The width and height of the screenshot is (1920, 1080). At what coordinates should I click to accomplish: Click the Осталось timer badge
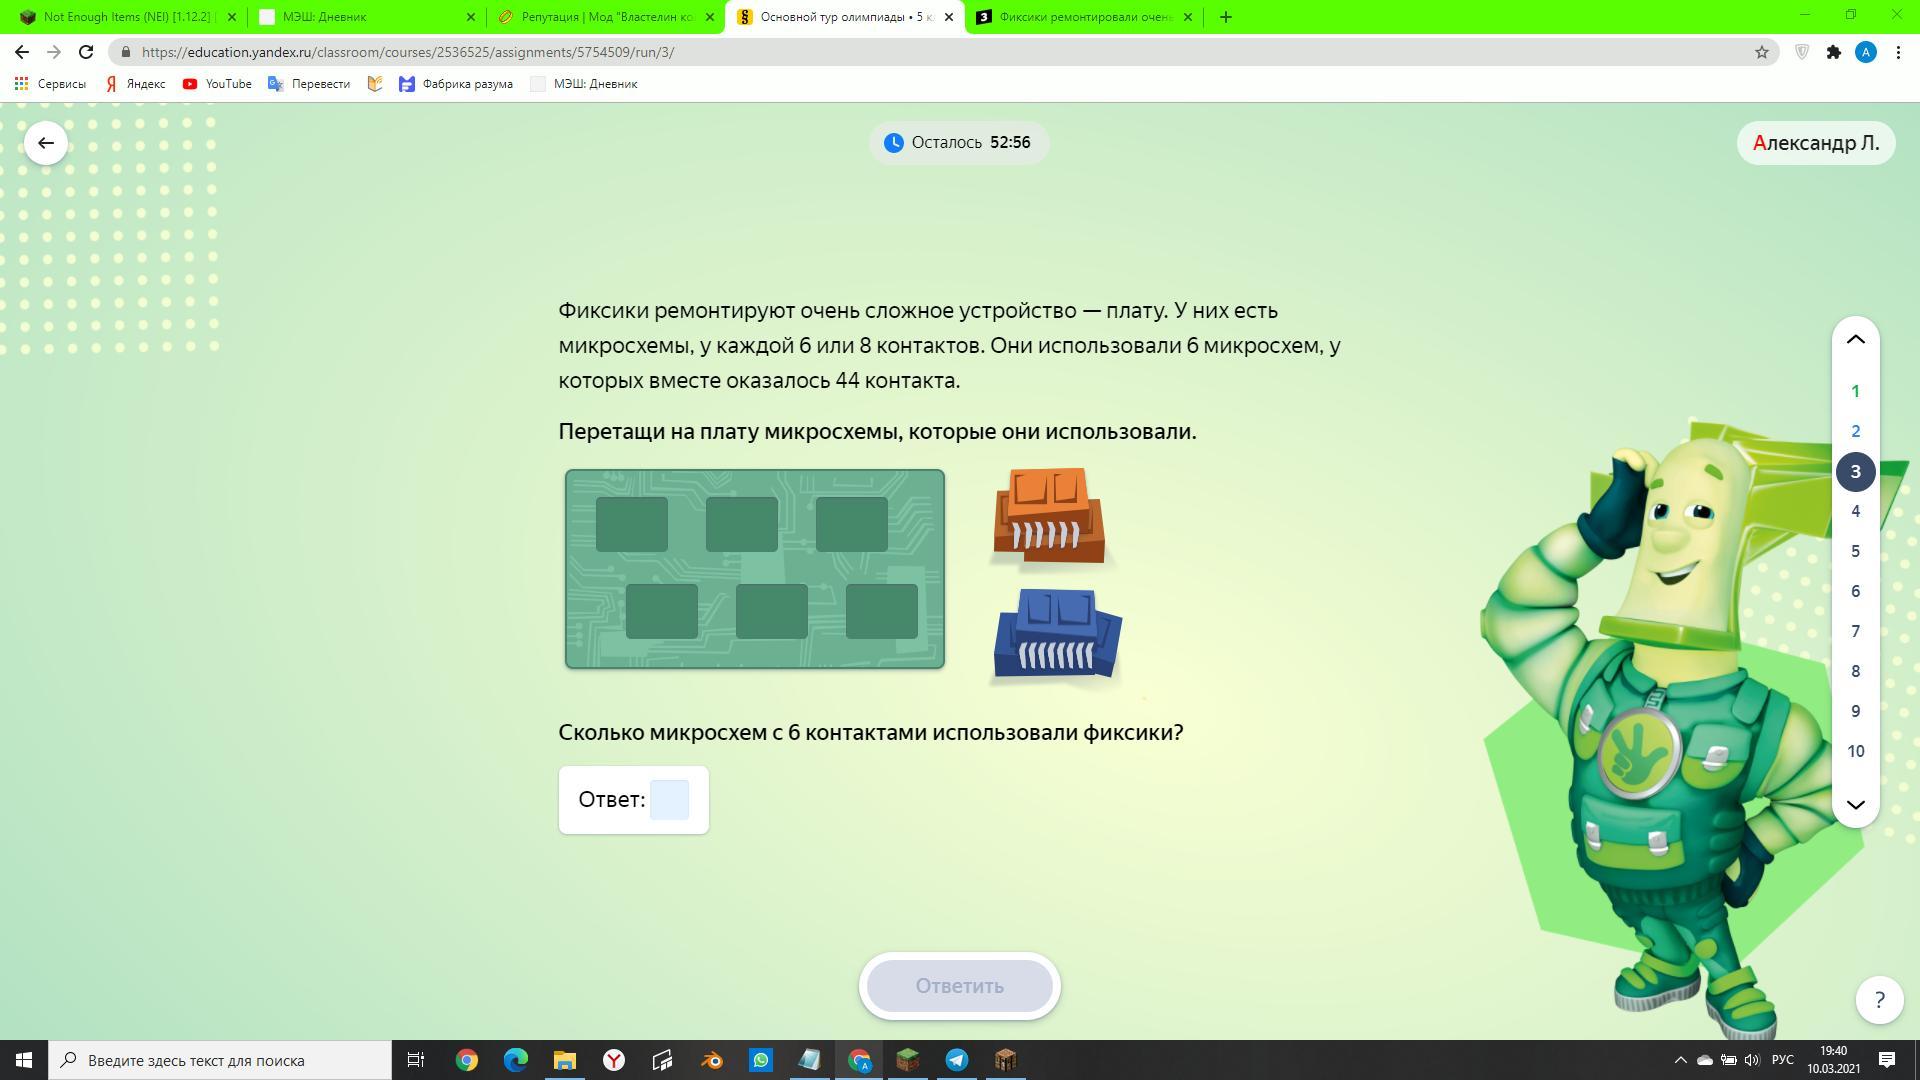click(x=958, y=142)
